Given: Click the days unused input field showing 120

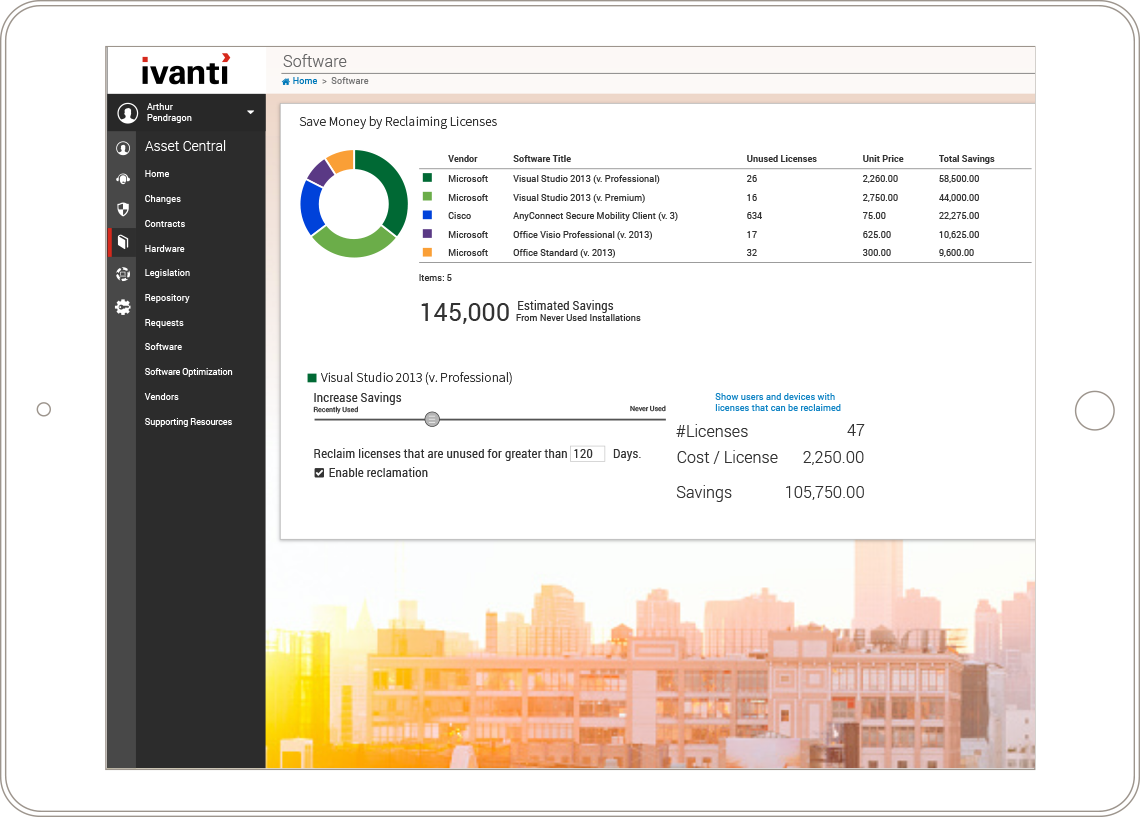Looking at the screenshot, I should [x=587, y=454].
